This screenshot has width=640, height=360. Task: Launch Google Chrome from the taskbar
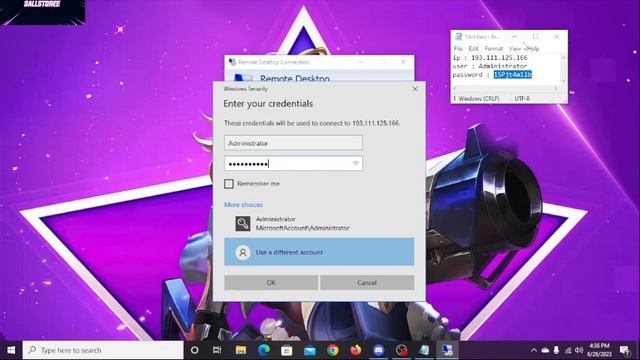click(333, 350)
